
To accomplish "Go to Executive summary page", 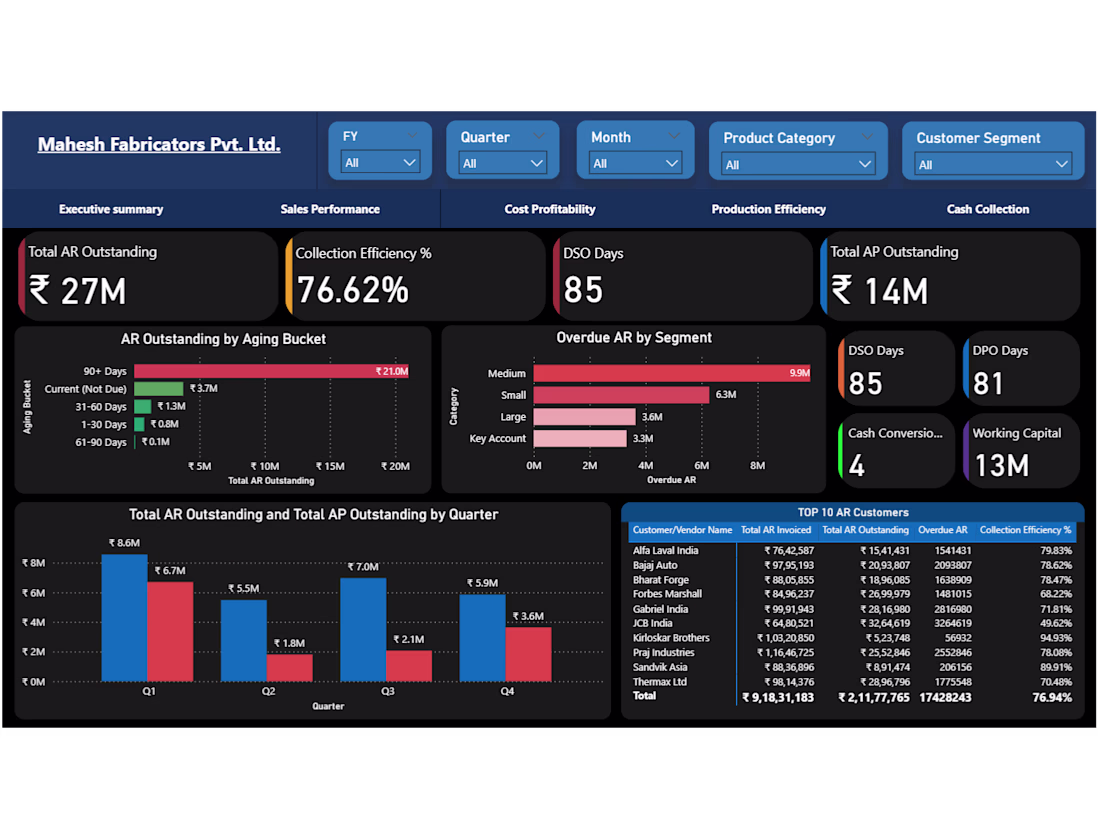I will 111,209.
